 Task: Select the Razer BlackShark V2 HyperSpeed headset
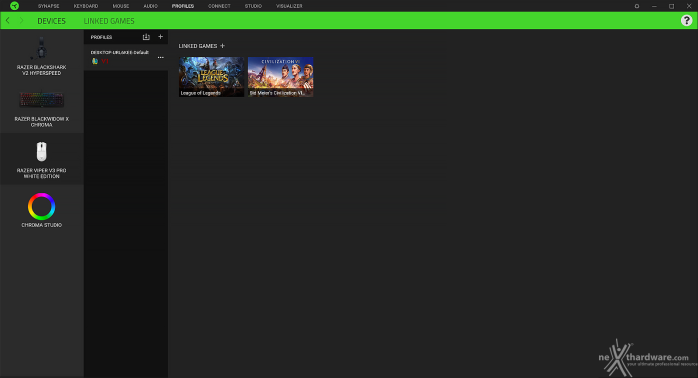(41, 56)
